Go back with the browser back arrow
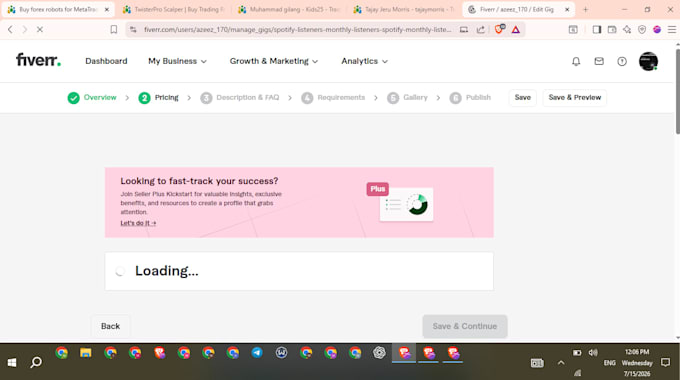 [10, 29]
